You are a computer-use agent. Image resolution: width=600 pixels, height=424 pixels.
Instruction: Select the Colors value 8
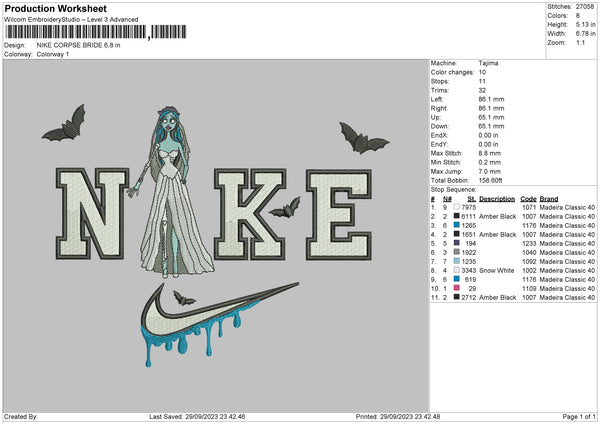click(578, 16)
